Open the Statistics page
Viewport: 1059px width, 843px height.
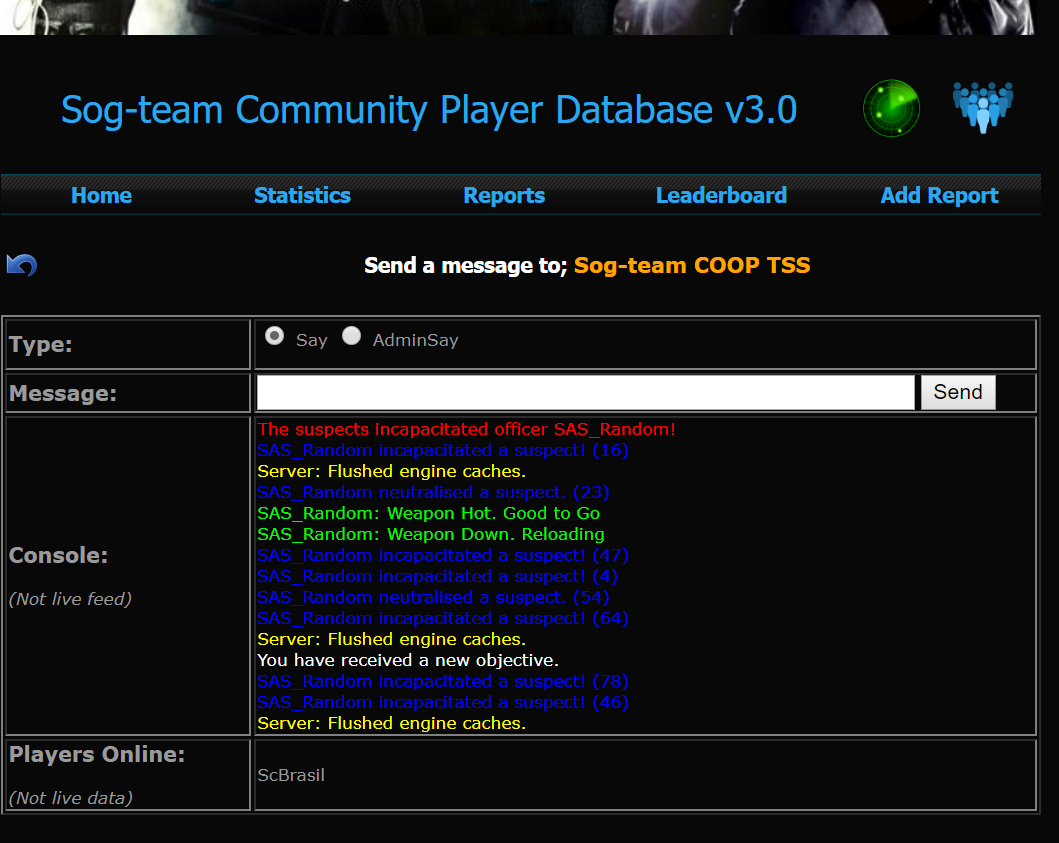point(302,195)
